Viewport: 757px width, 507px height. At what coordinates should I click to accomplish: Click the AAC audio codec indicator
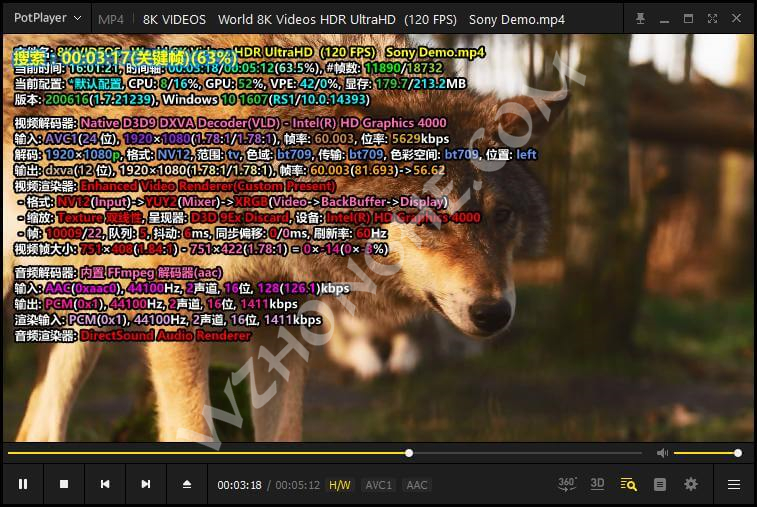click(x=416, y=485)
